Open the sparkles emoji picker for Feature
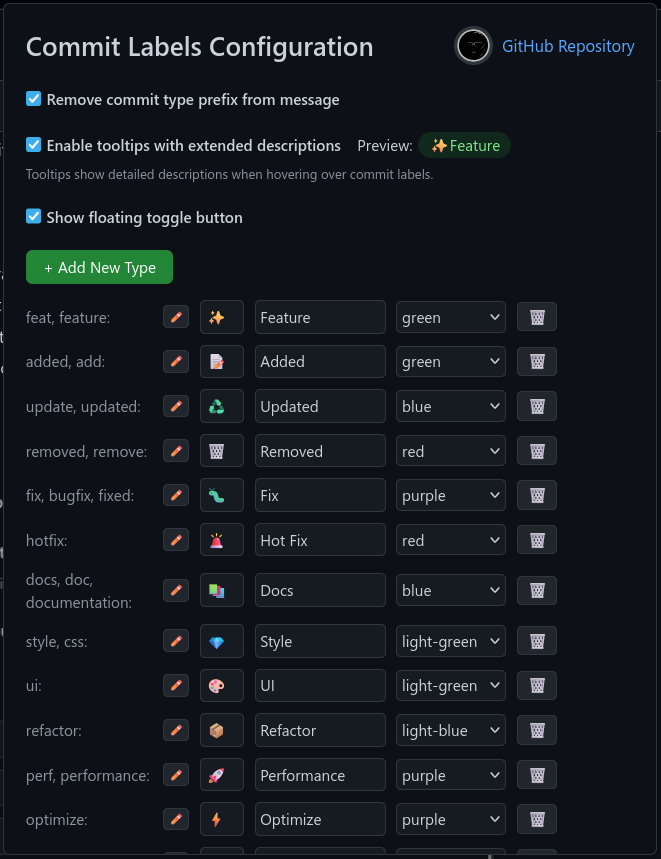The width and height of the screenshot is (661, 859). [222, 317]
